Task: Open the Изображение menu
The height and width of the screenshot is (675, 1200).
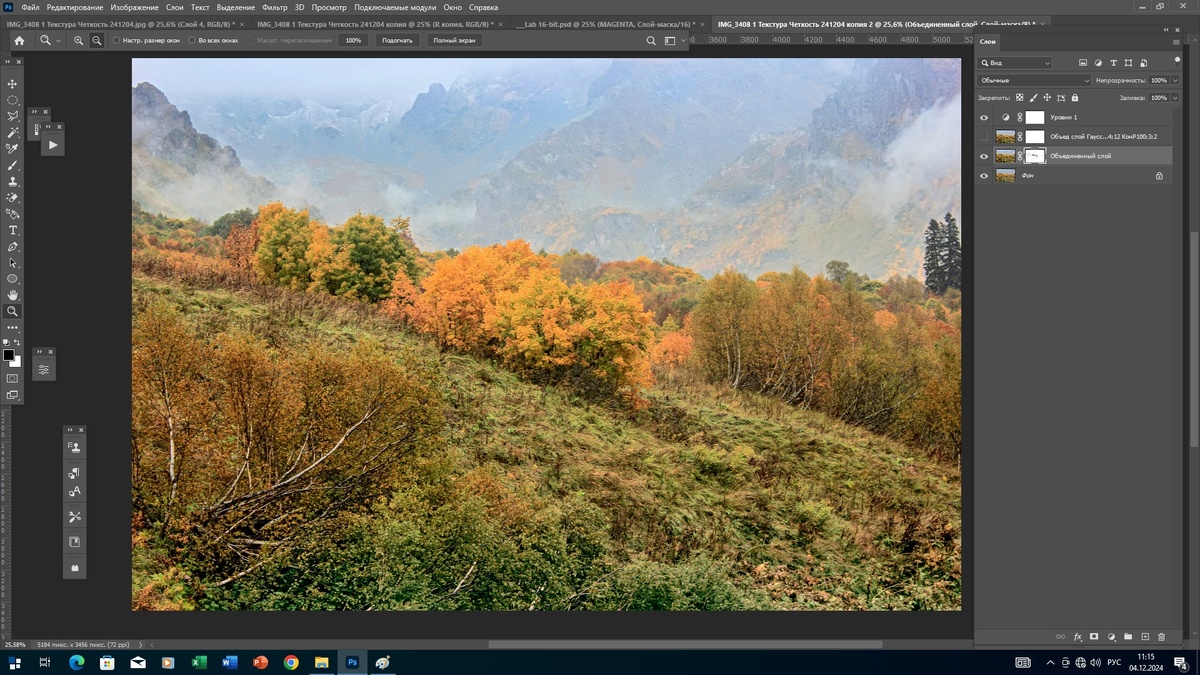Action: coord(134,7)
